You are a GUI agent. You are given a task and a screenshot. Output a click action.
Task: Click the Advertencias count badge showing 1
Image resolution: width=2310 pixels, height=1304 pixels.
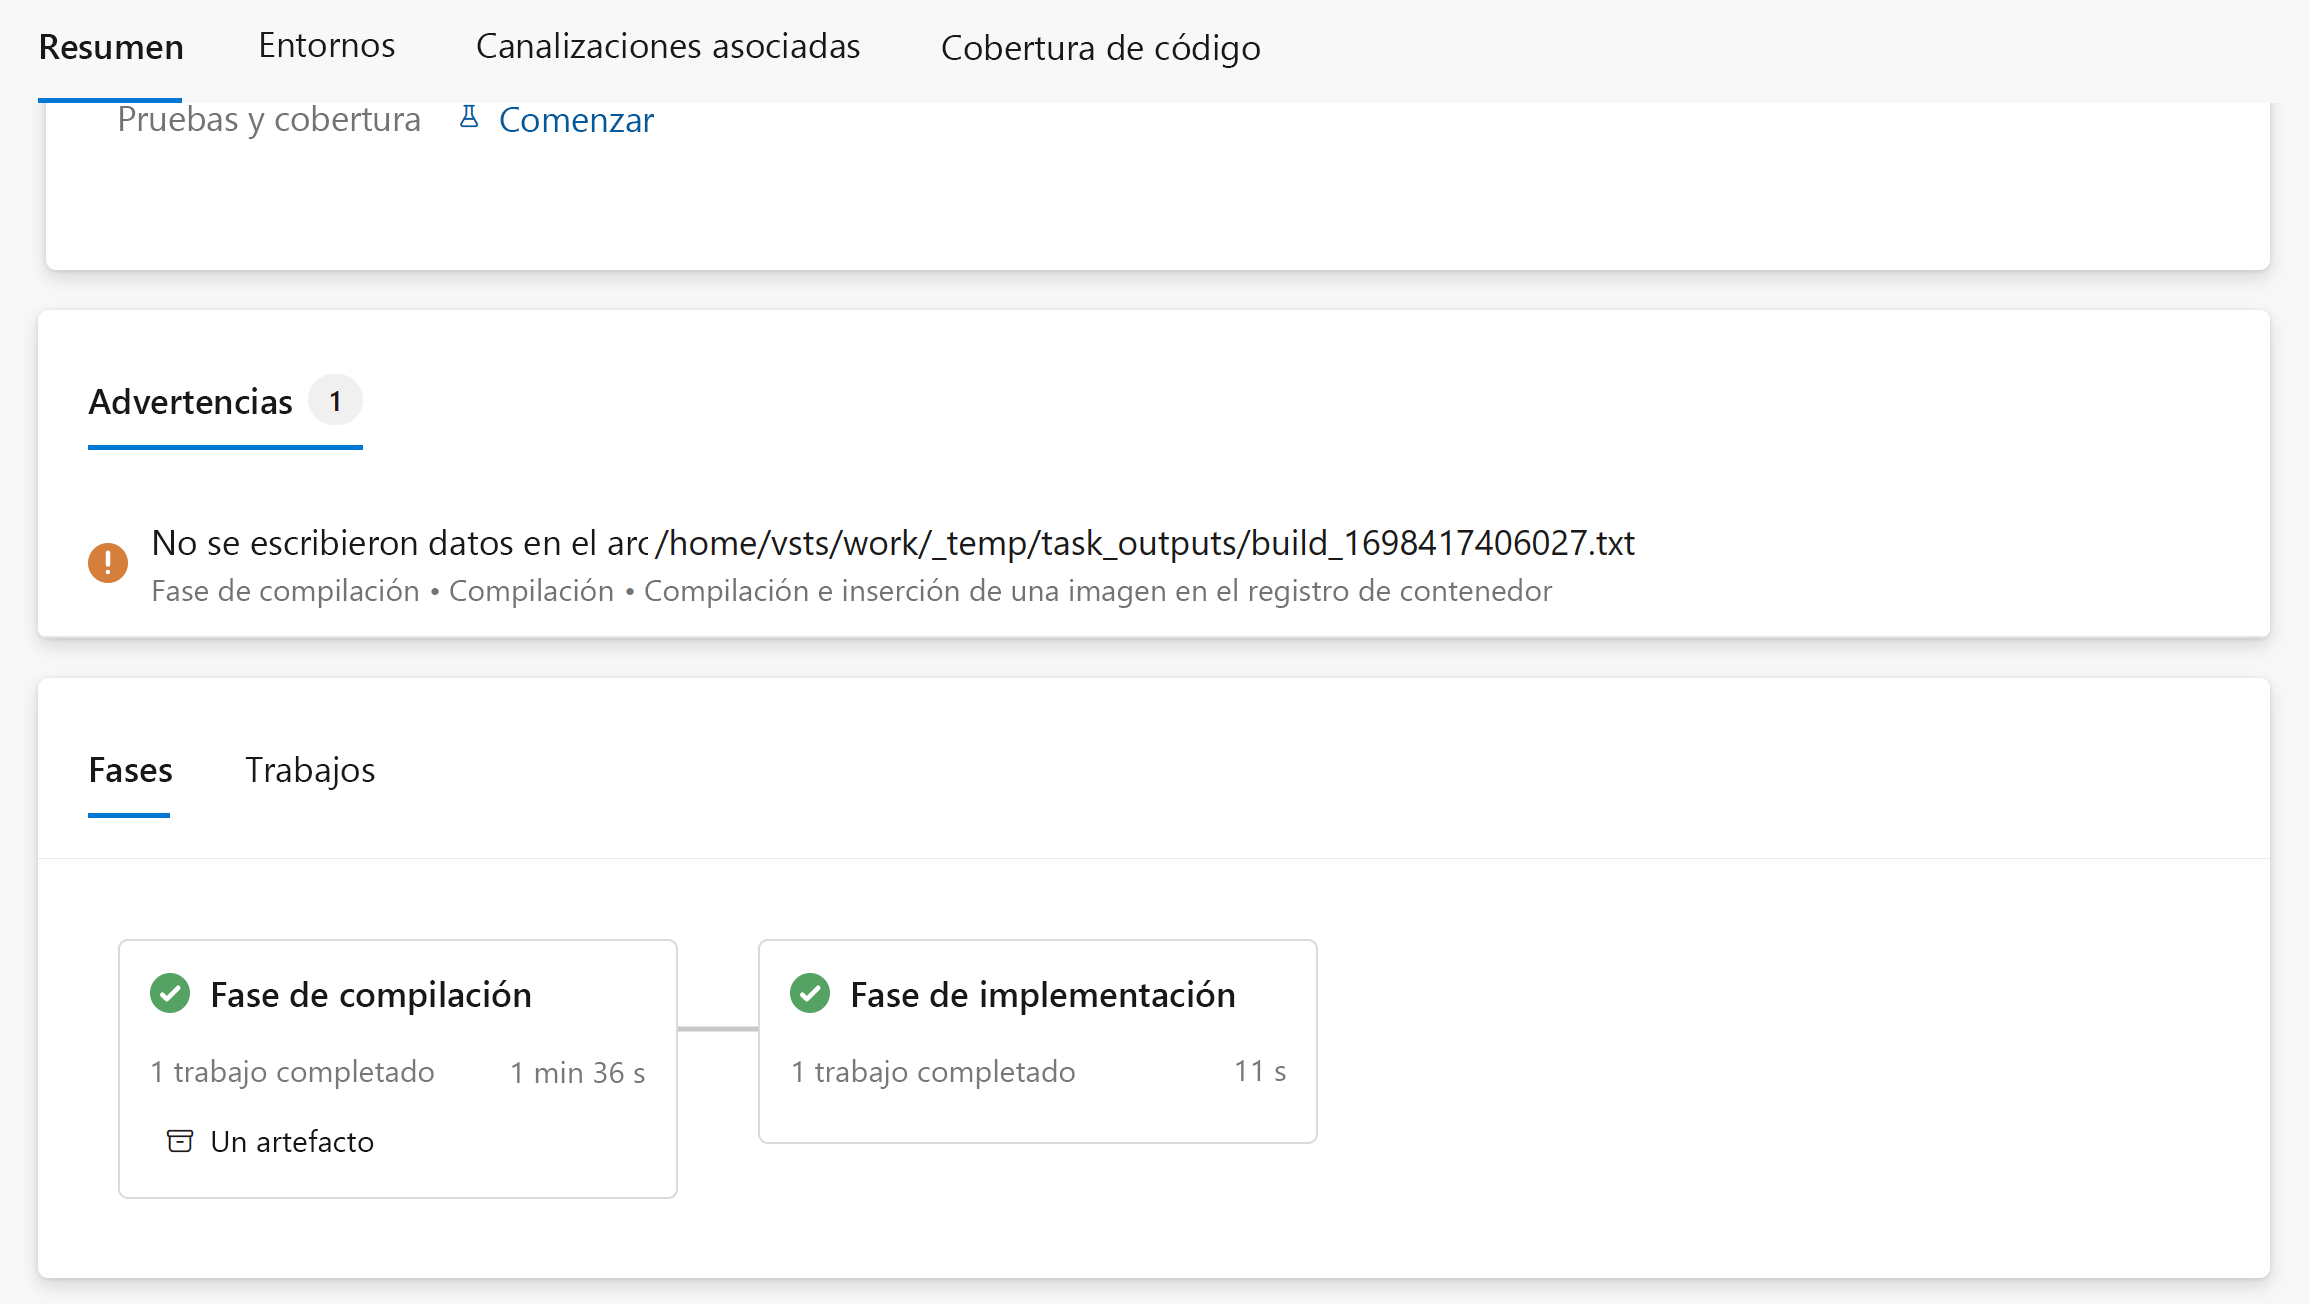coord(335,402)
